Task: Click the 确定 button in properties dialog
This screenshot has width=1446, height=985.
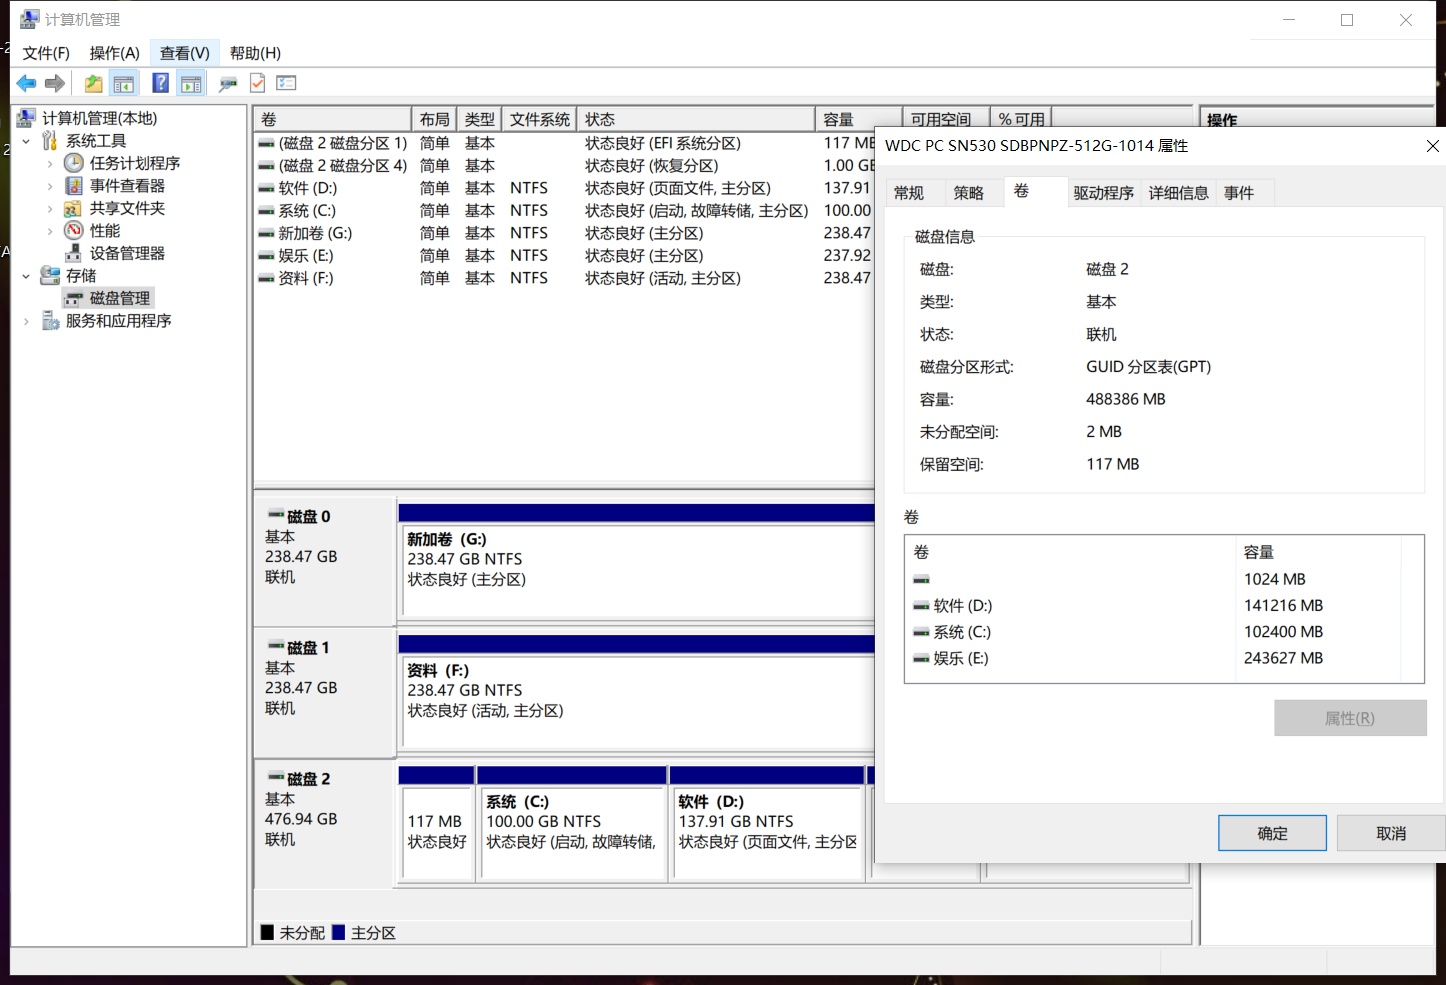Action: click(1271, 833)
